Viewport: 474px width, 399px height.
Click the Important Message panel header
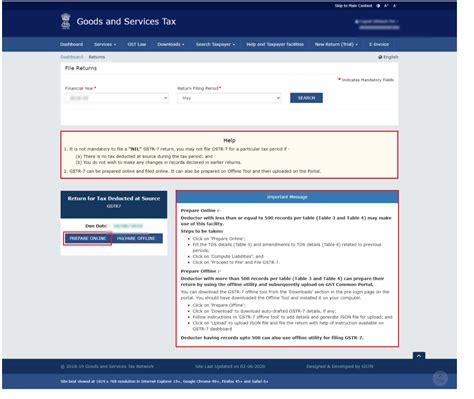(x=287, y=197)
